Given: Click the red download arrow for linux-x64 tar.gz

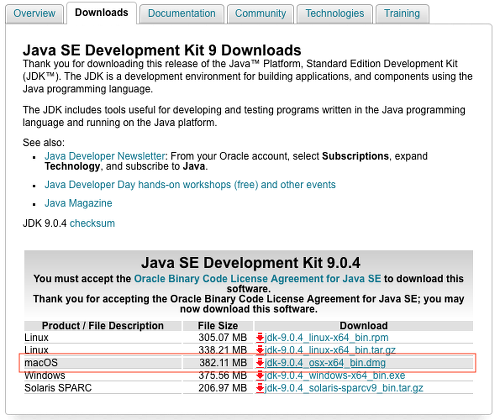Looking at the screenshot, I should click(260, 350).
